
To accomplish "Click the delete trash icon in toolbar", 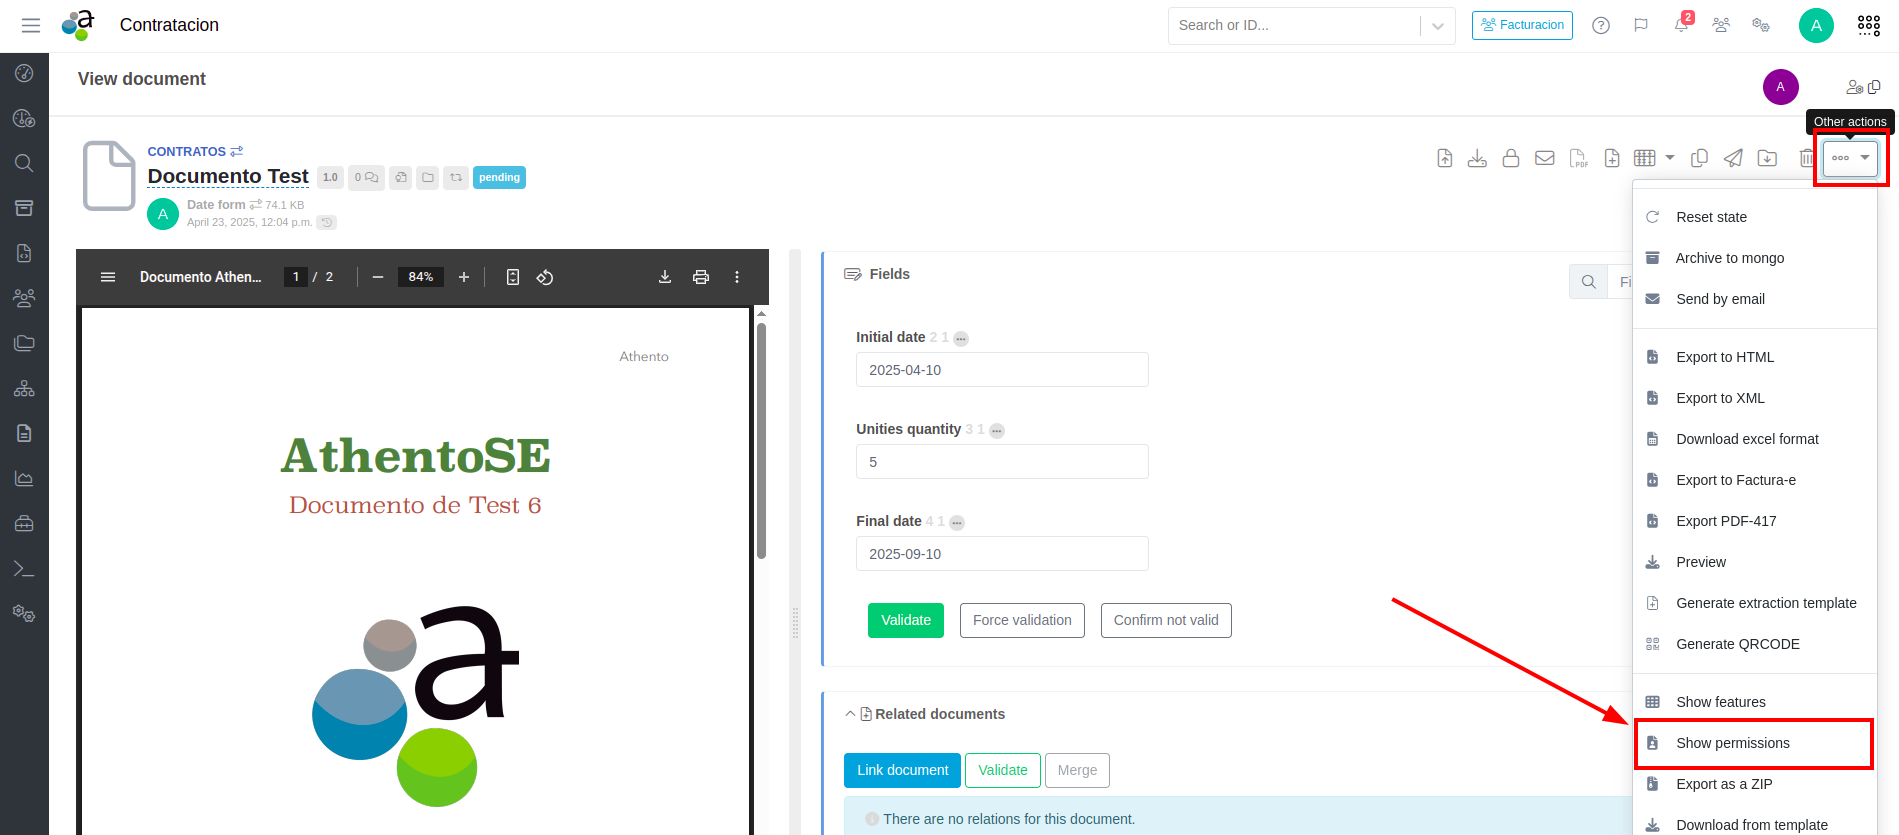I will [x=1806, y=158].
